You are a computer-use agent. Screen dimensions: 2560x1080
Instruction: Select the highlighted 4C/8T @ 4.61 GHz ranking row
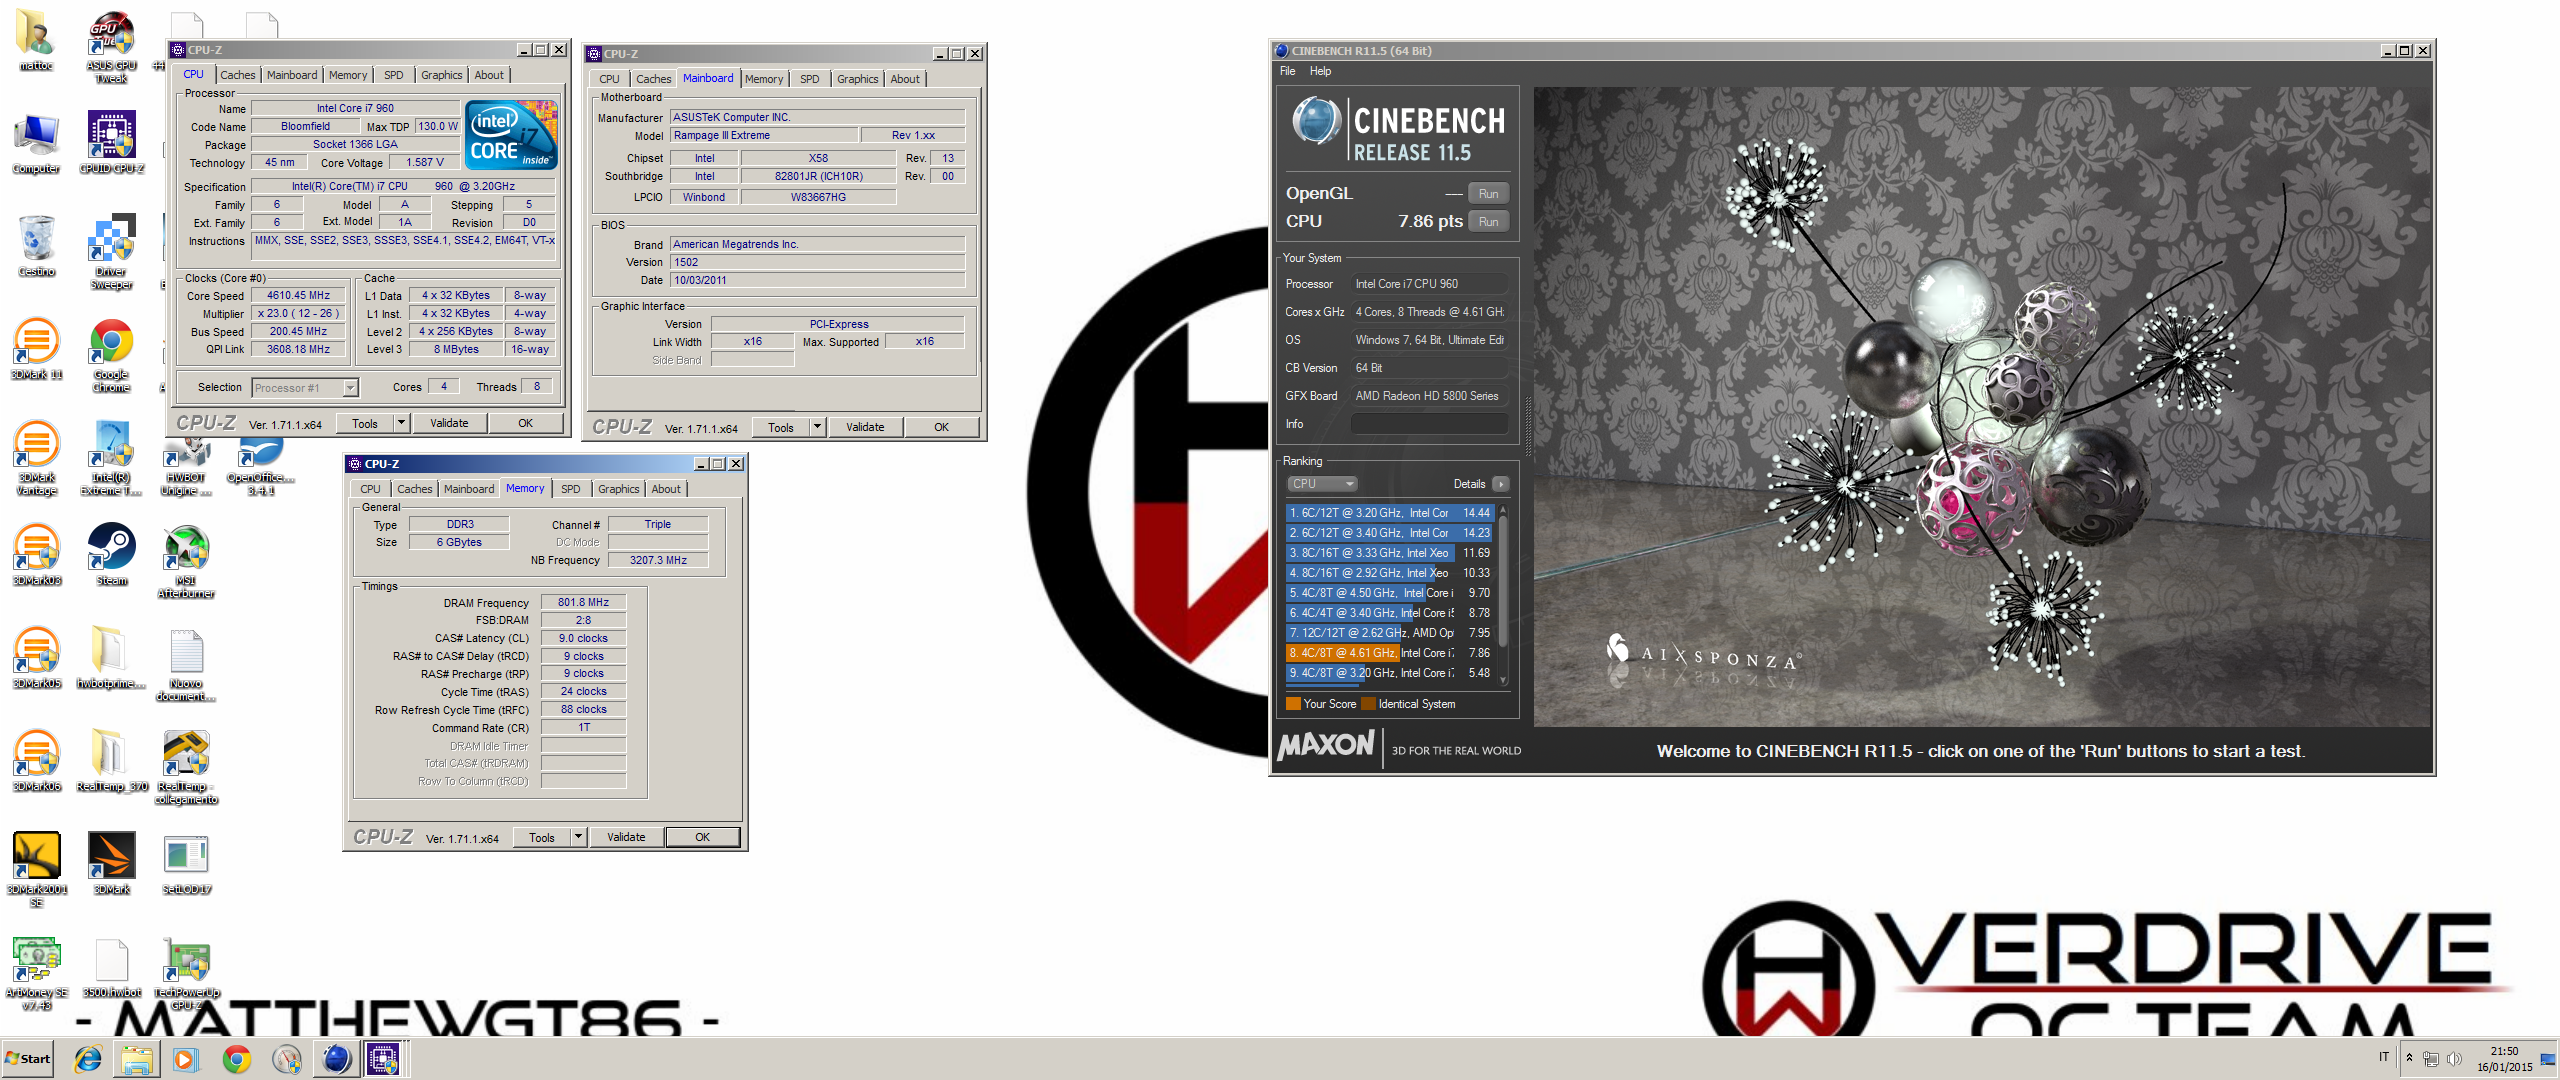tap(1389, 653)
